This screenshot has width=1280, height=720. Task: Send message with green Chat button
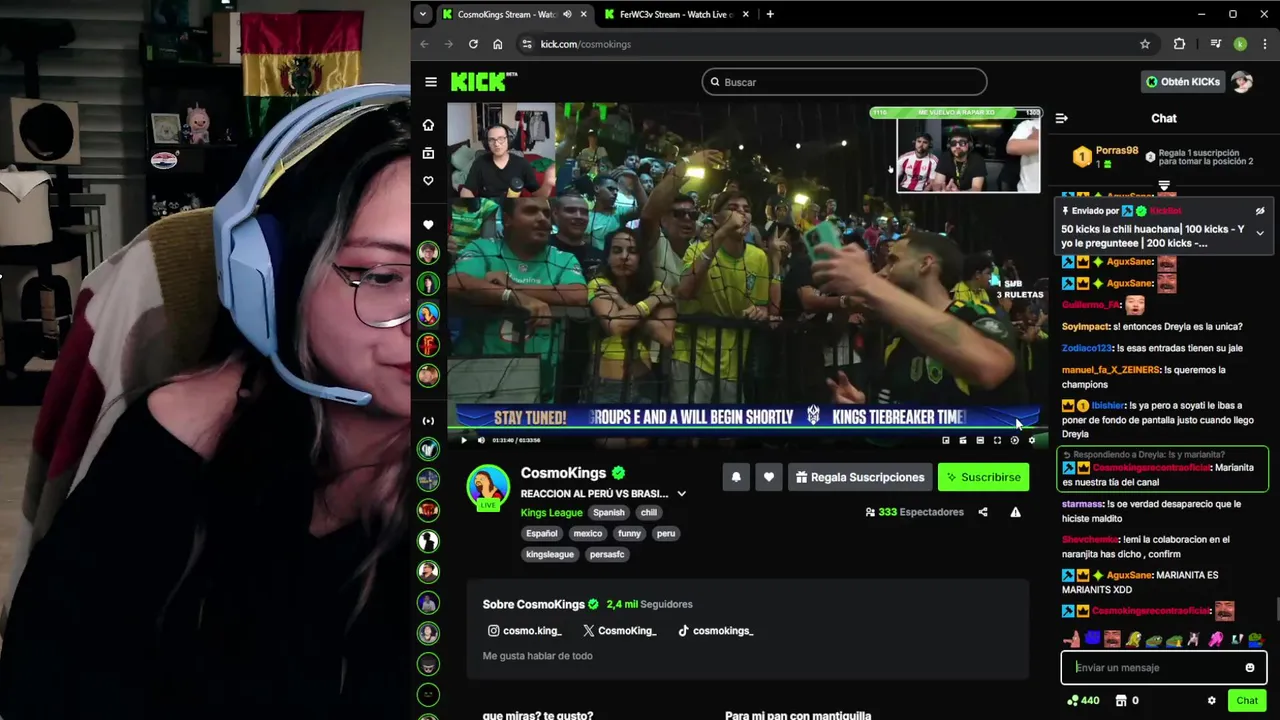pos(1246,701)
